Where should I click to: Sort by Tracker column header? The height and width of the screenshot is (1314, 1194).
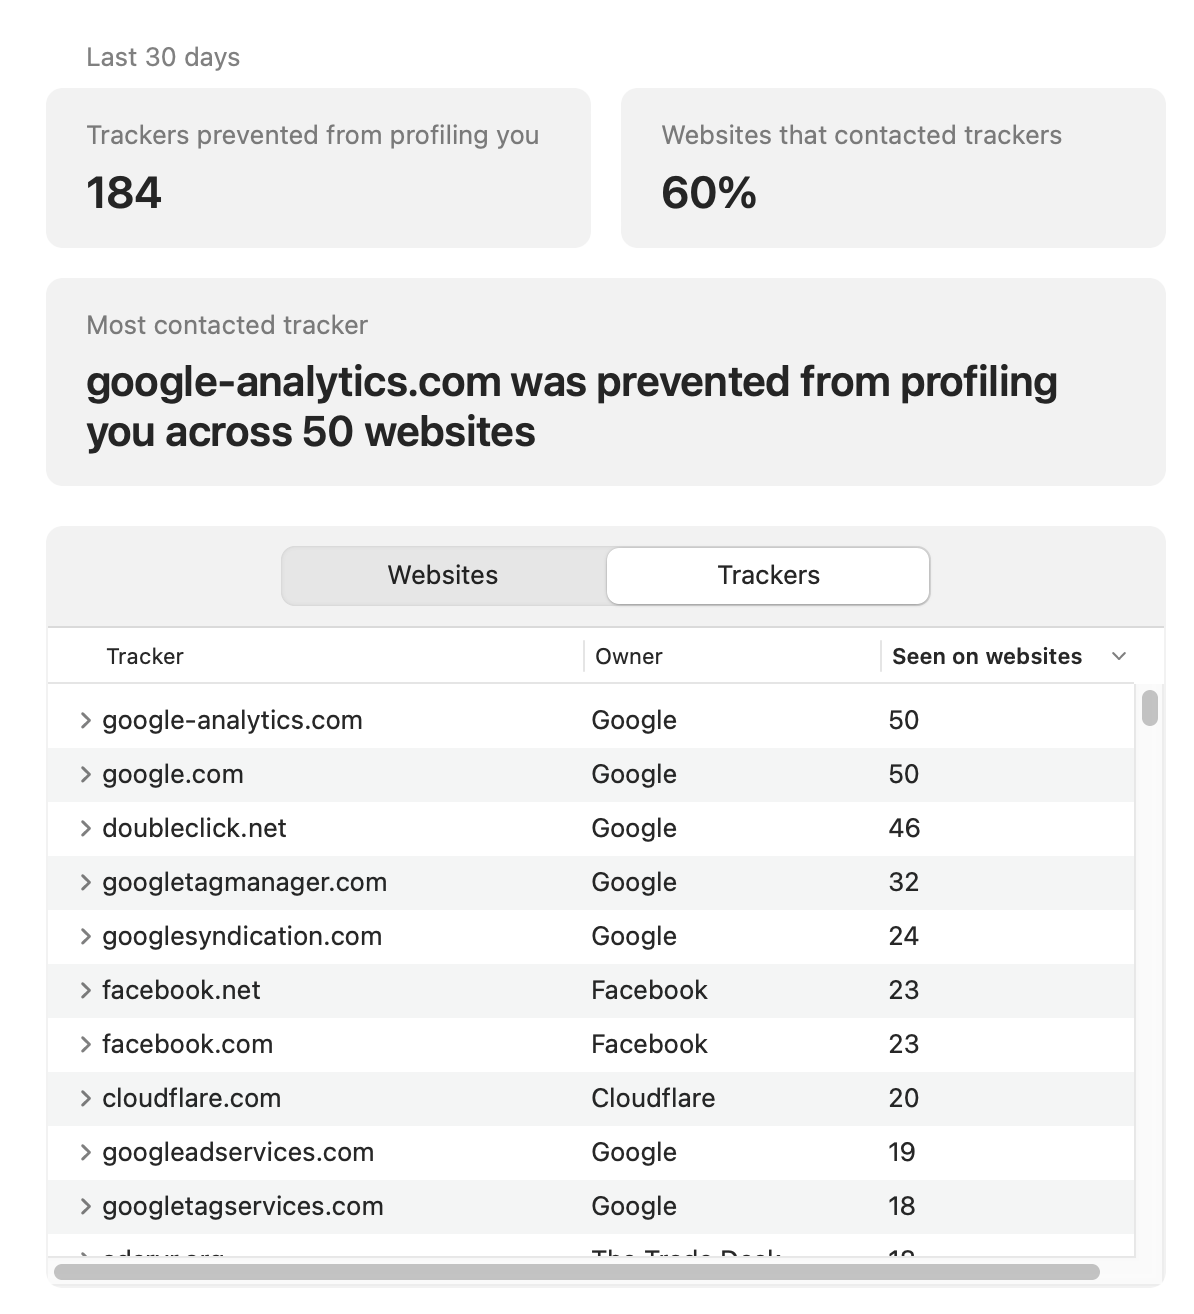click(x=145, y=656)
